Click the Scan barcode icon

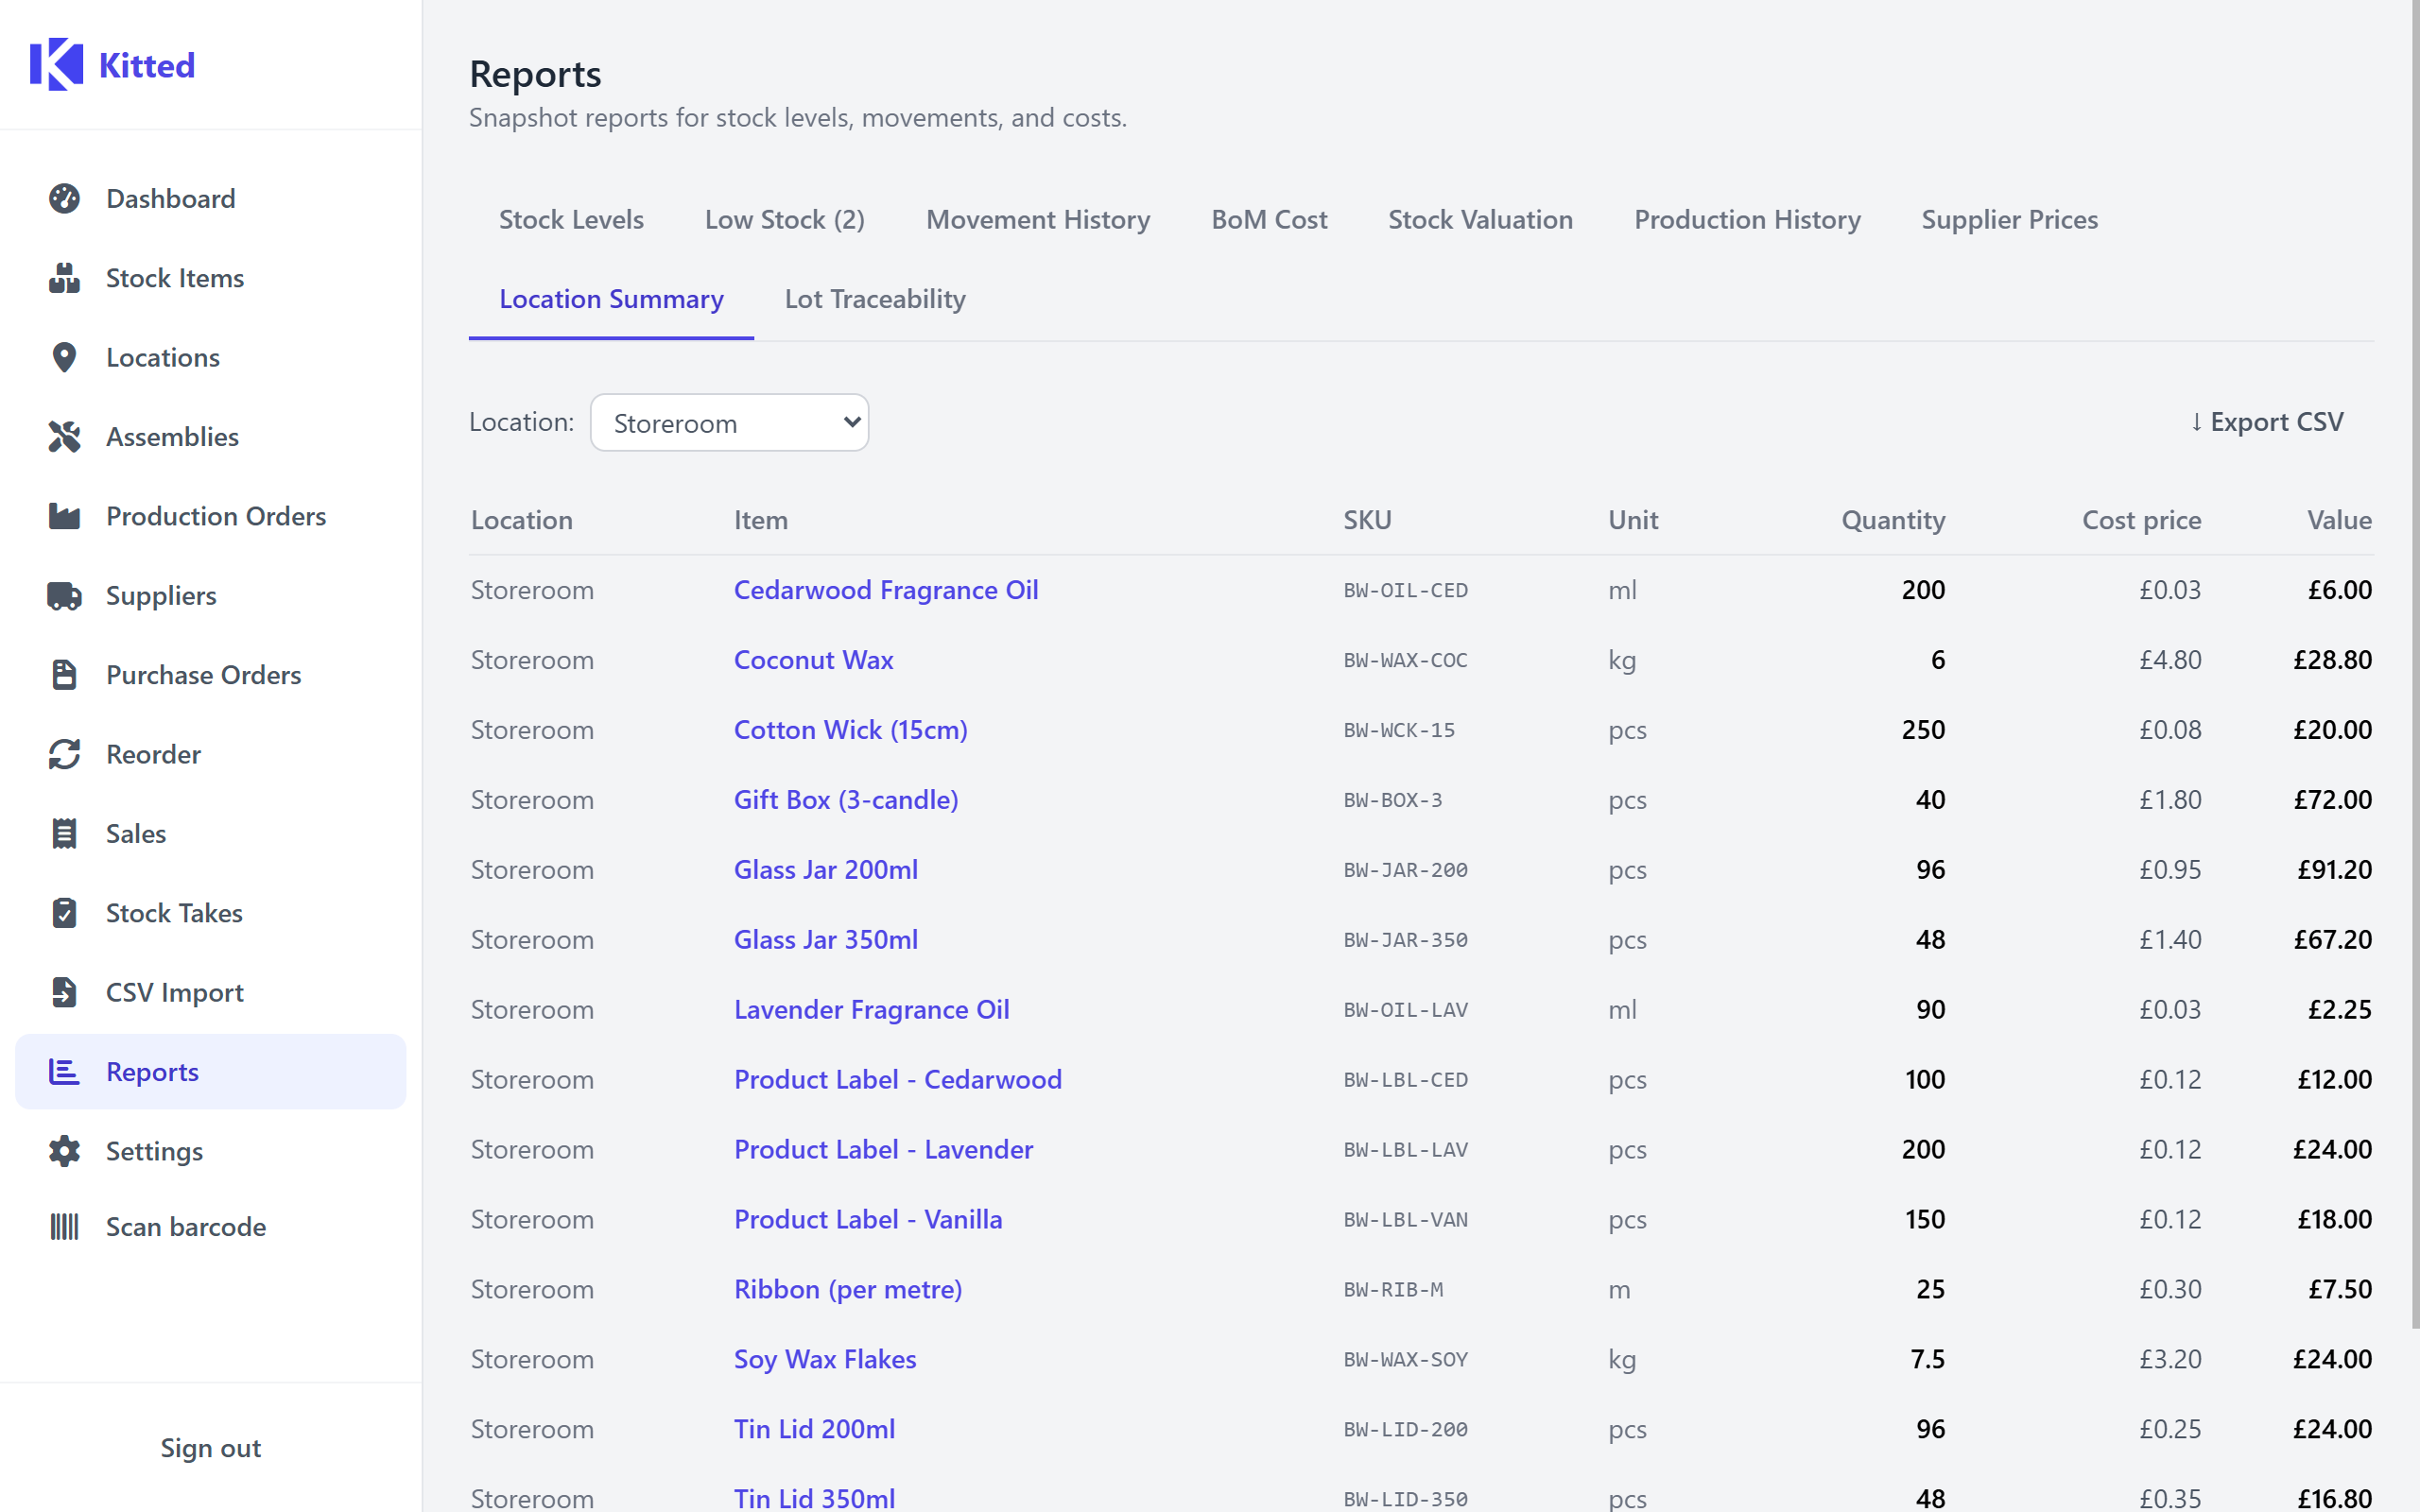(65, 1226)
